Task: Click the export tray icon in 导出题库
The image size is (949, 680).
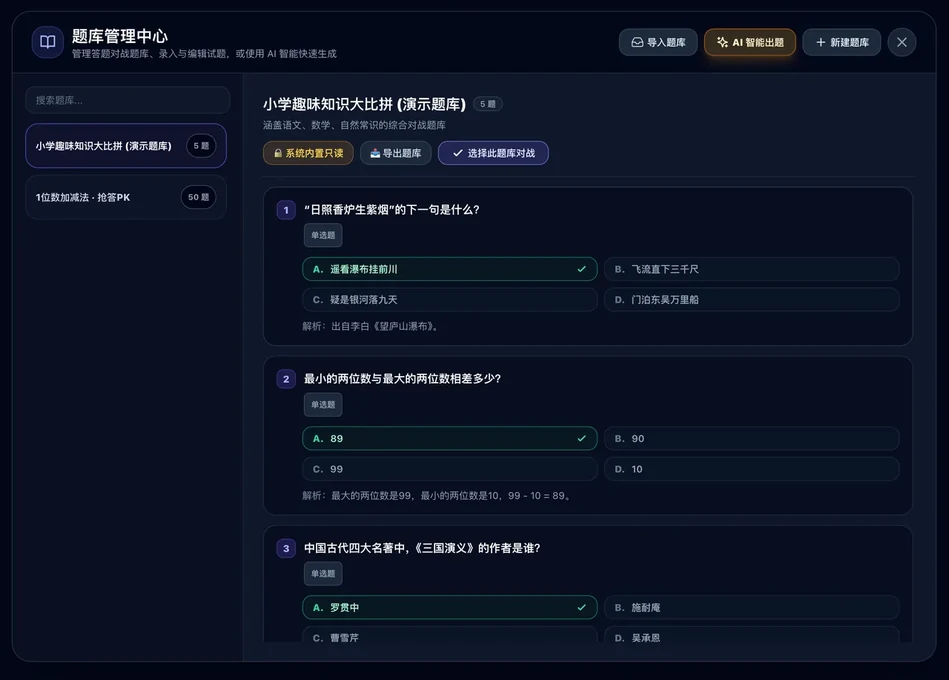Action: tap(375, 153)
